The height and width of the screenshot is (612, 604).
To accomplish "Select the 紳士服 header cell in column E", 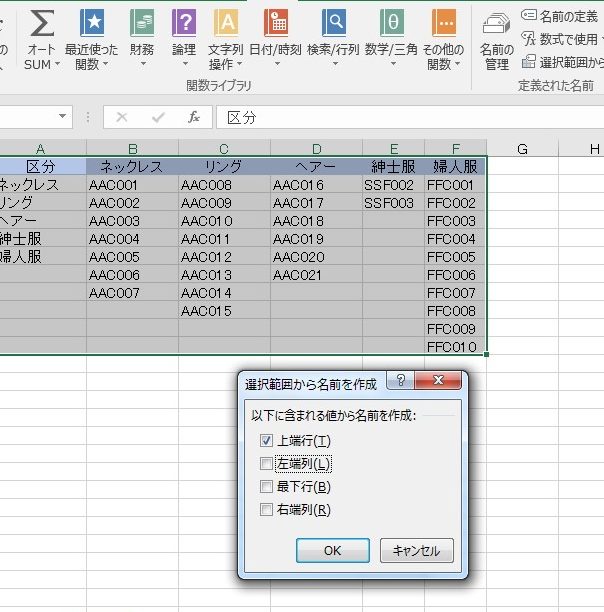I will pos(394,166).
